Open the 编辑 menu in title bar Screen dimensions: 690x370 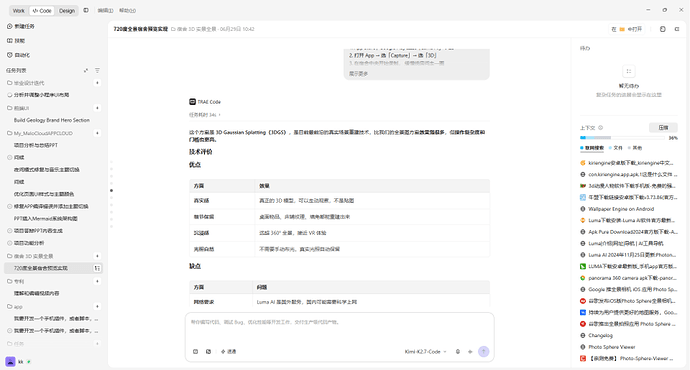pyautogui.click(x=105, y=11)
